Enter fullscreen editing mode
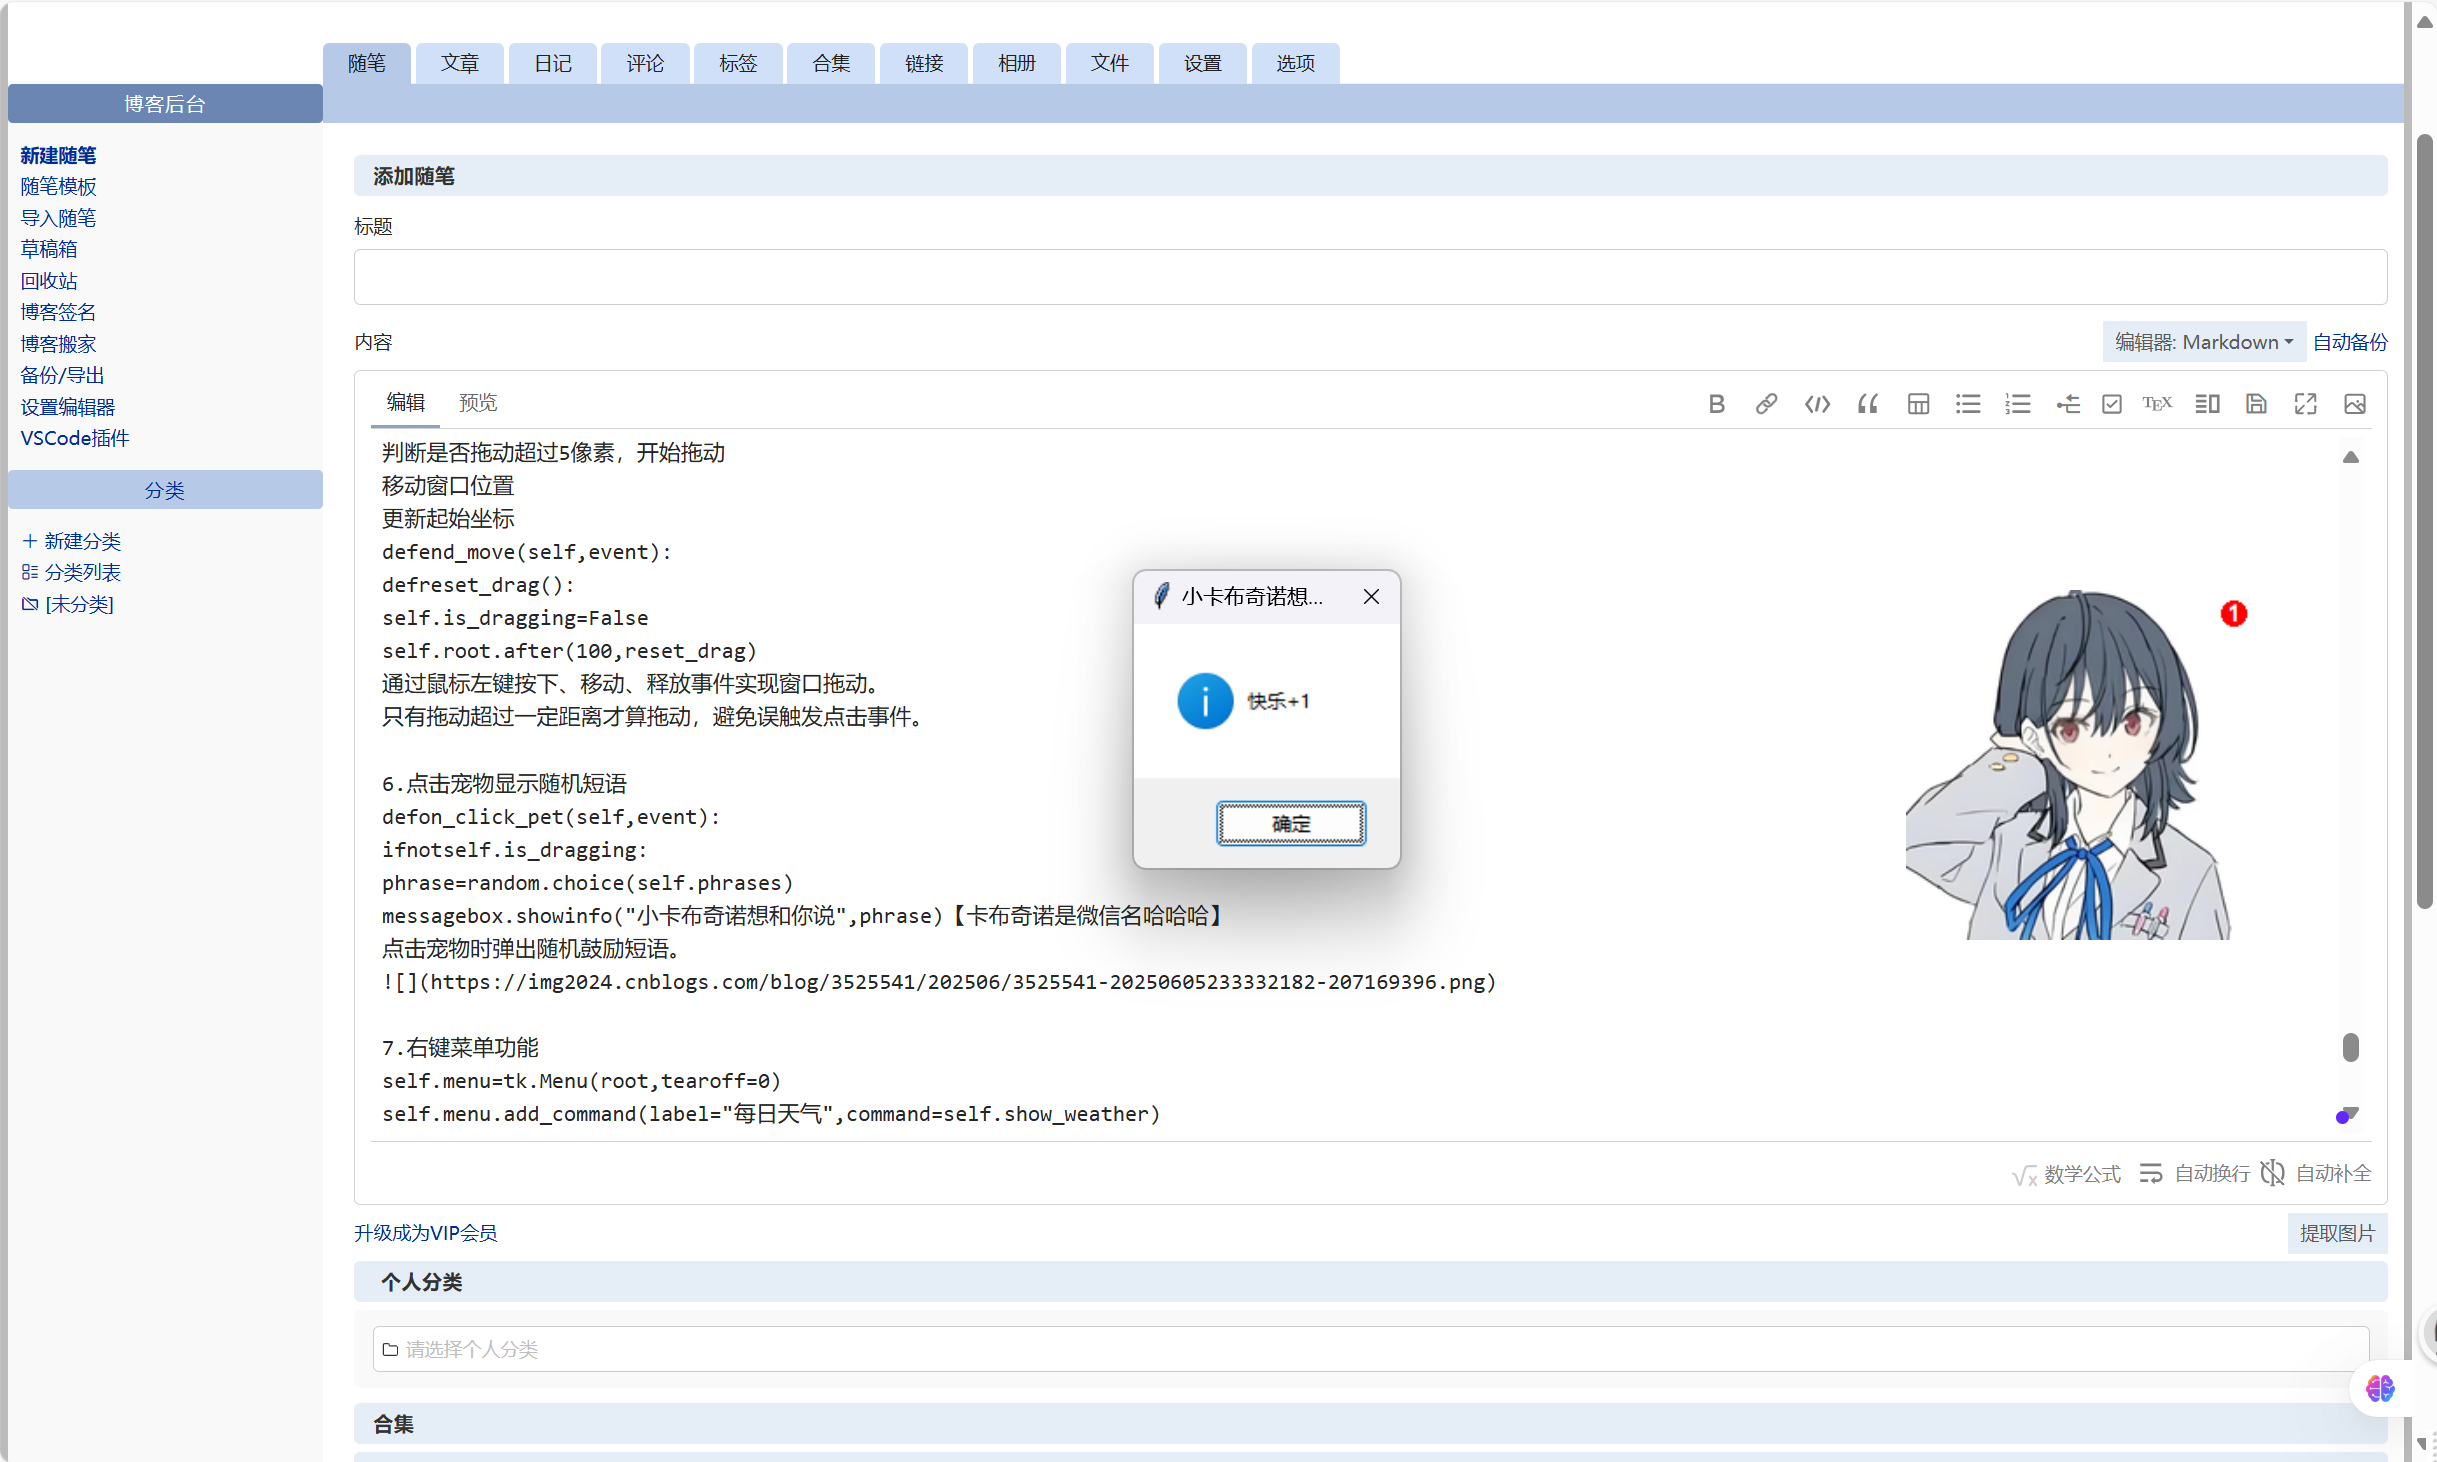Image resolution: width=2437 pixels, height=1462 pixels. [2305, 404]
